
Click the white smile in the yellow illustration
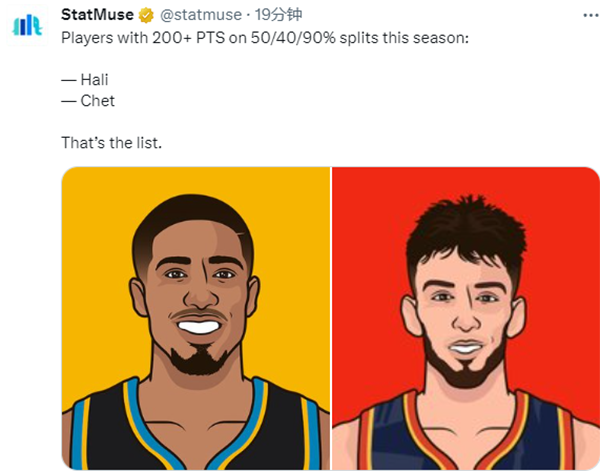coord(199,325)
